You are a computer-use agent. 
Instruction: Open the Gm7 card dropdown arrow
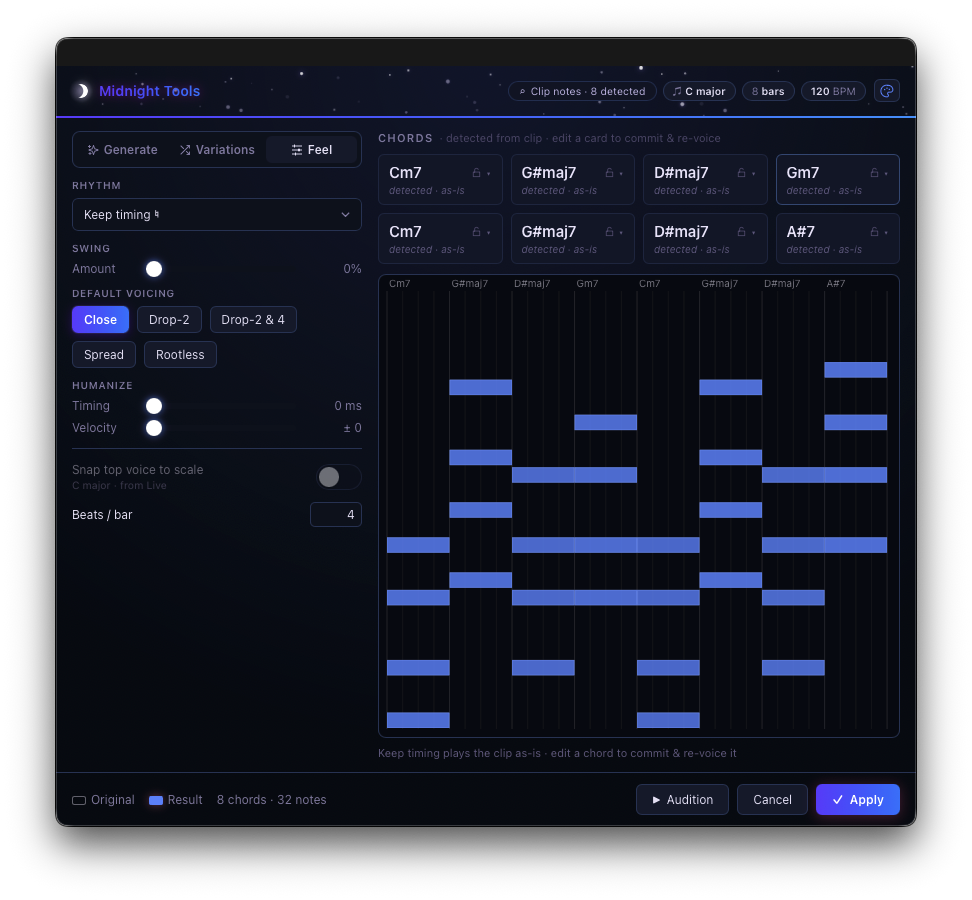(886, 174)
